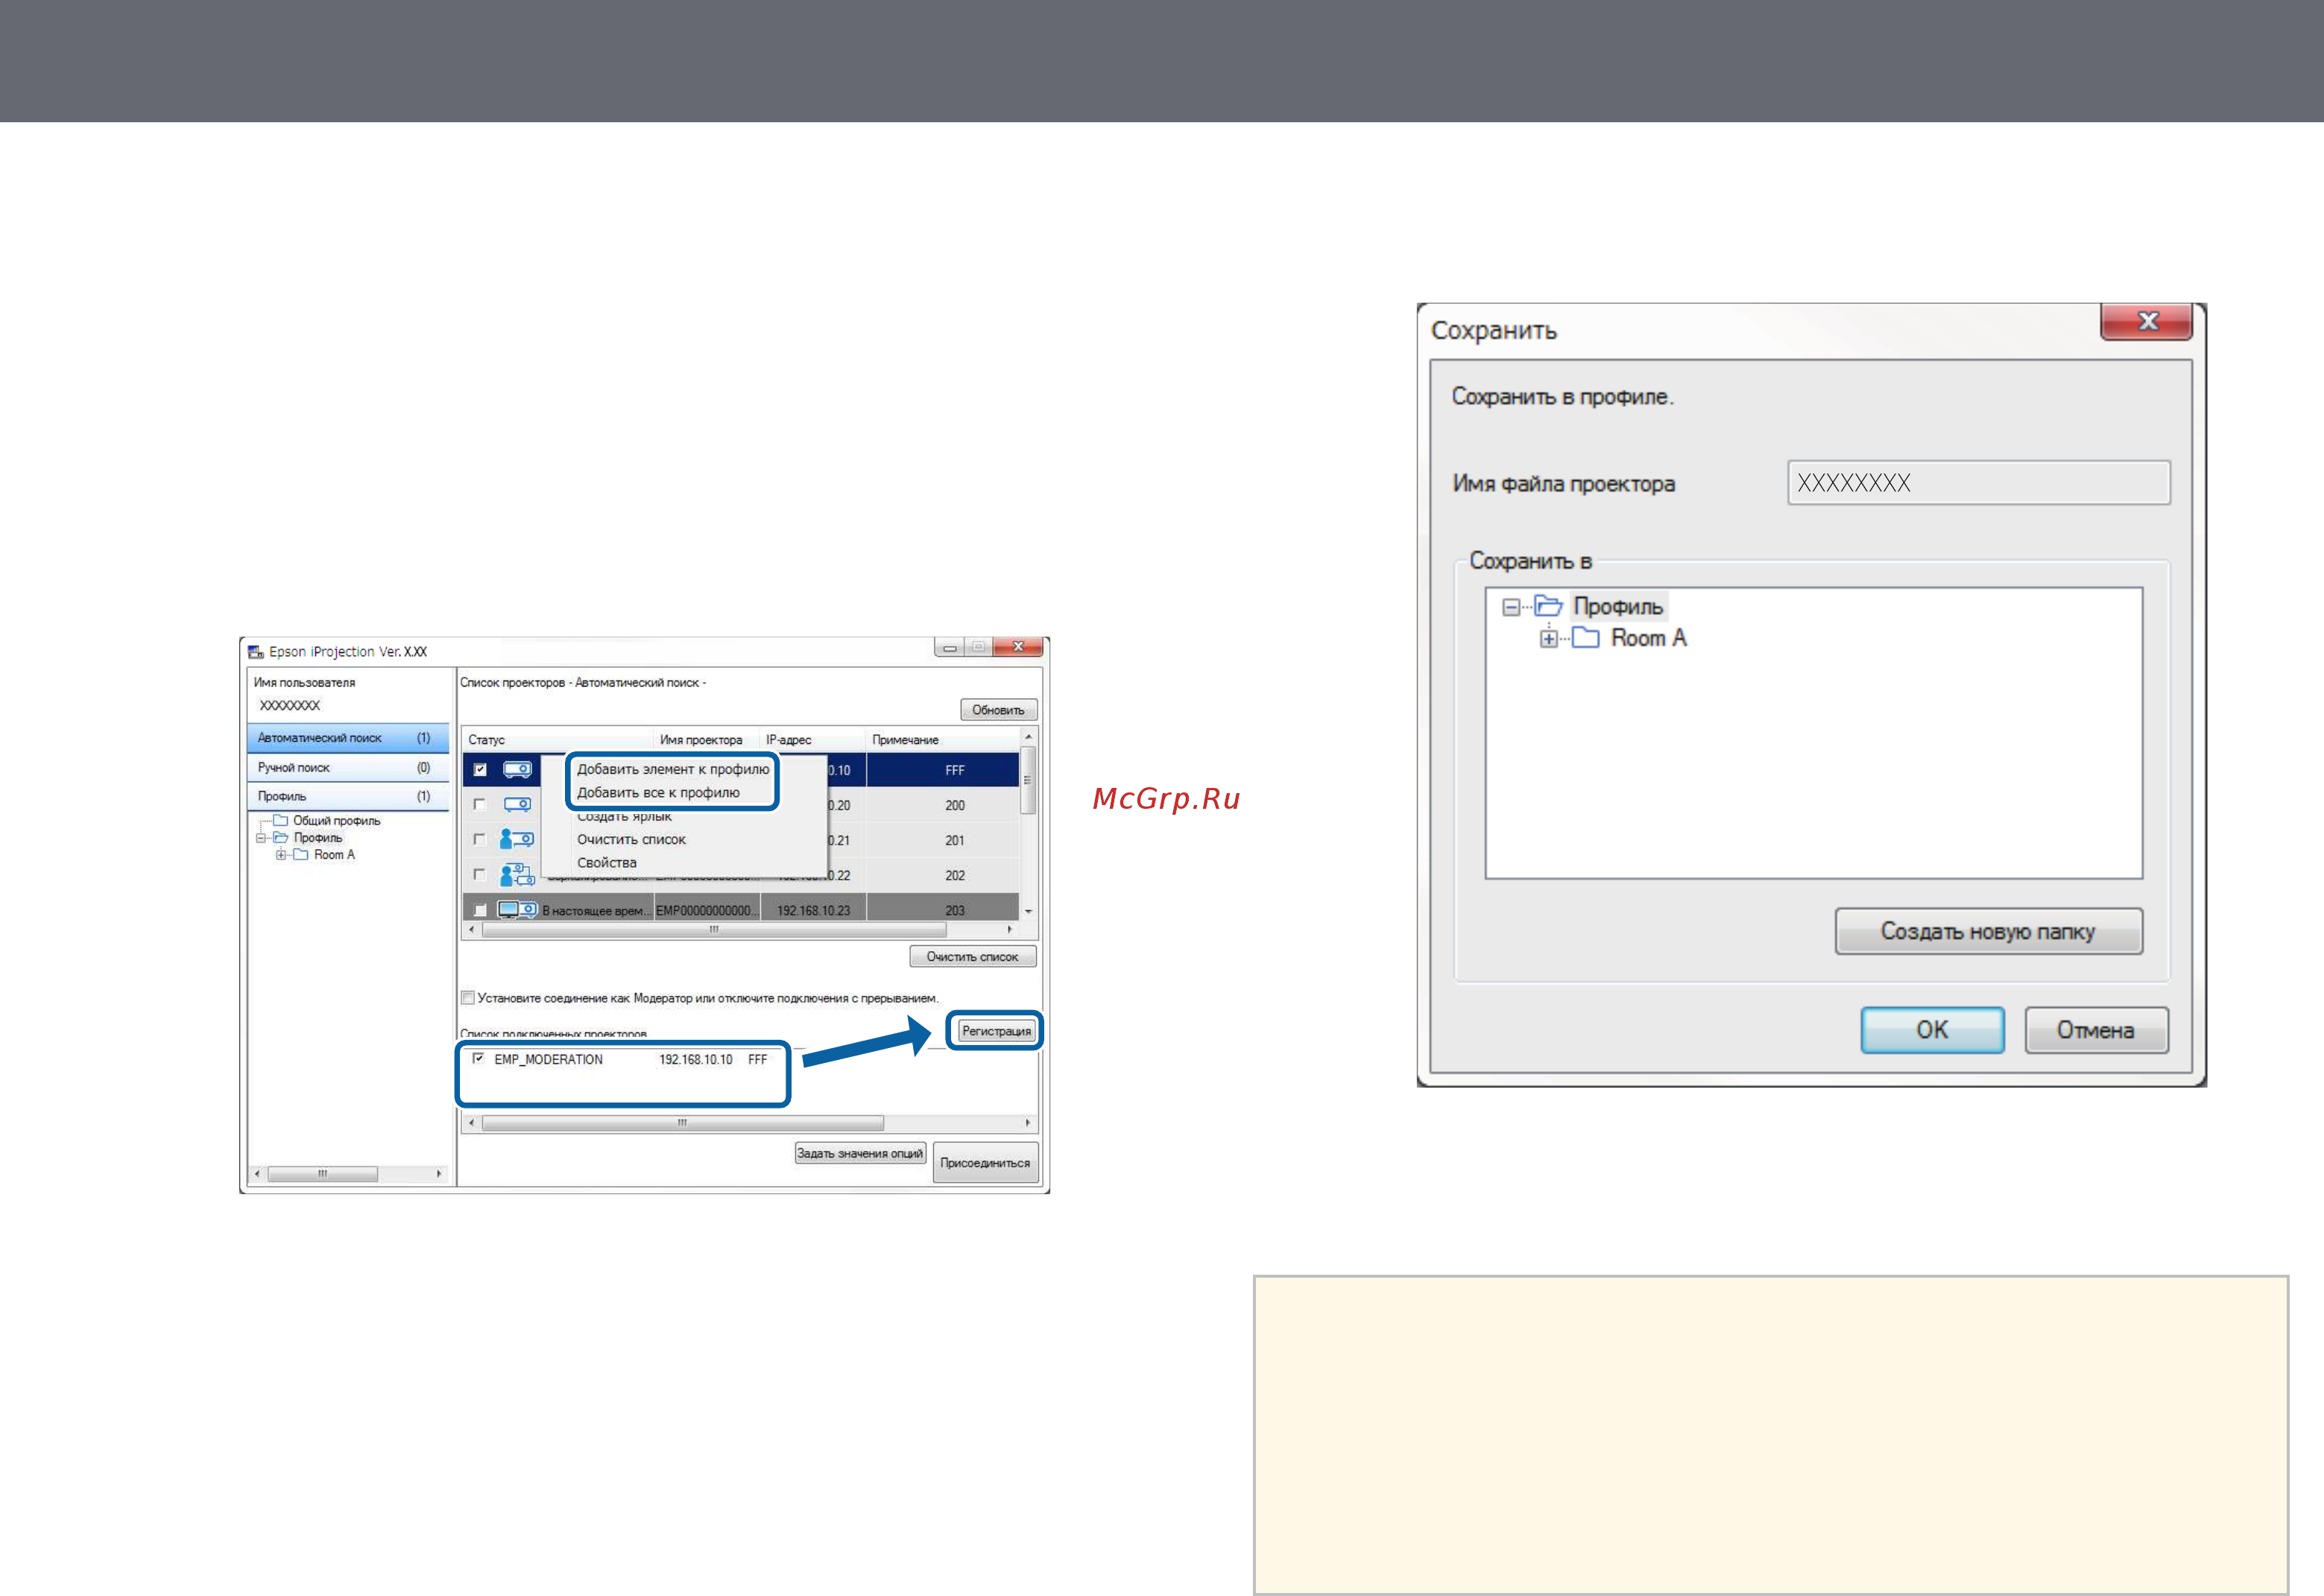2324x1596 pixels.
Task: Expand the Room A node in the main window tree
Action: pos(281,855)
